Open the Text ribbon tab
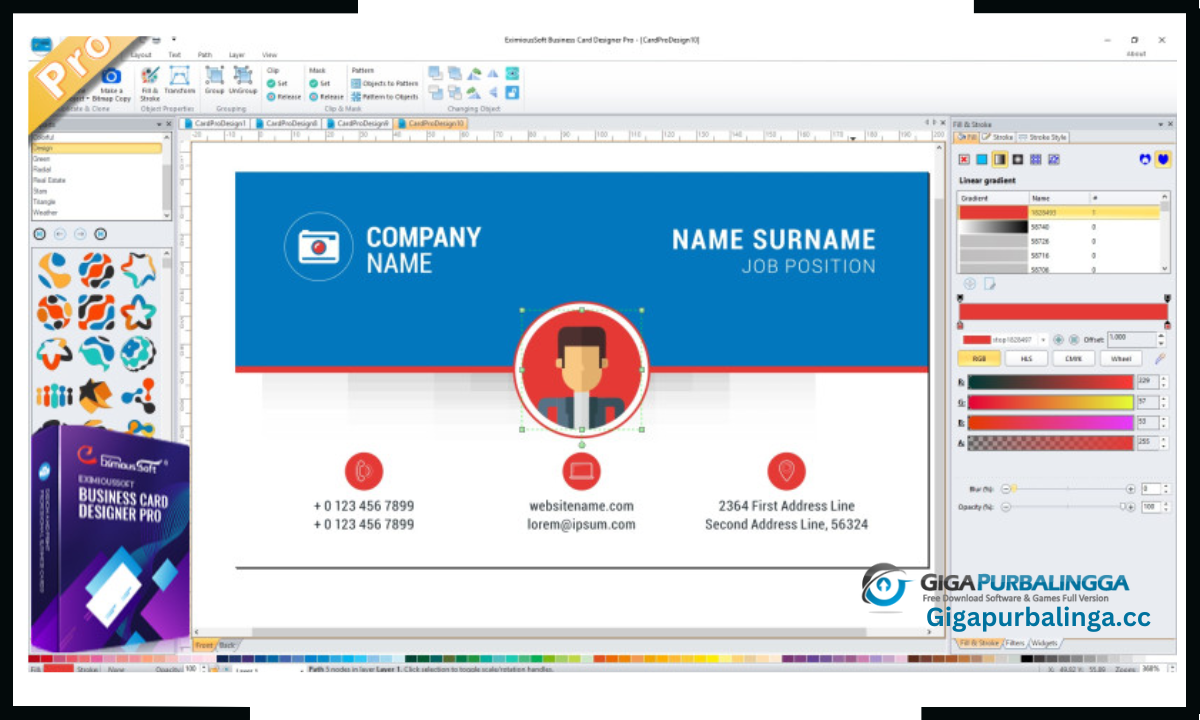Image resolution: width=1200 pixels, height=720 pixels. [x=175, y=55]
